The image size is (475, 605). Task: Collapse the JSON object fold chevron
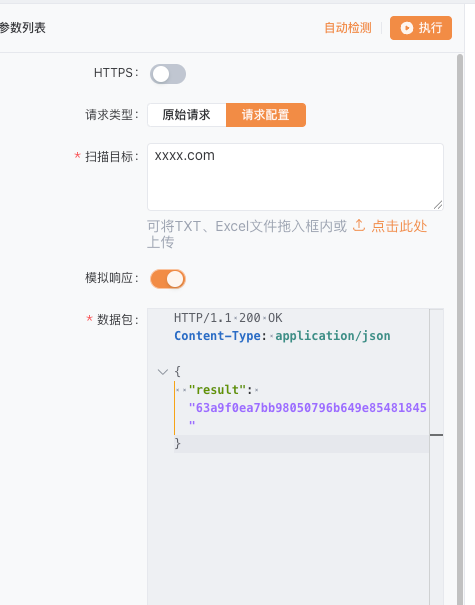coord(163,372)
